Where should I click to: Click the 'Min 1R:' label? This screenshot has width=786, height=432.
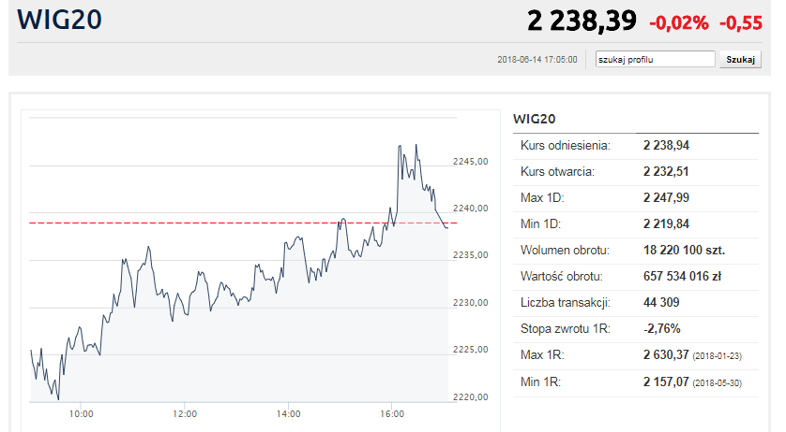pos(541,382)
